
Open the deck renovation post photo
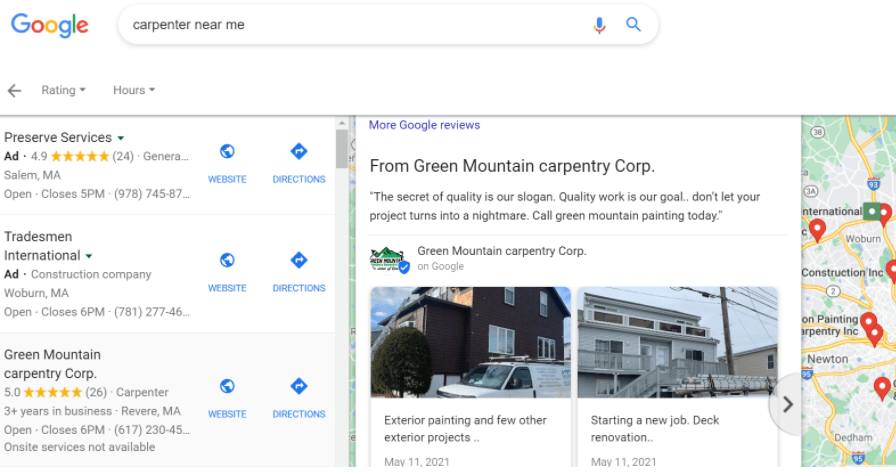click(x=677, y=343)
